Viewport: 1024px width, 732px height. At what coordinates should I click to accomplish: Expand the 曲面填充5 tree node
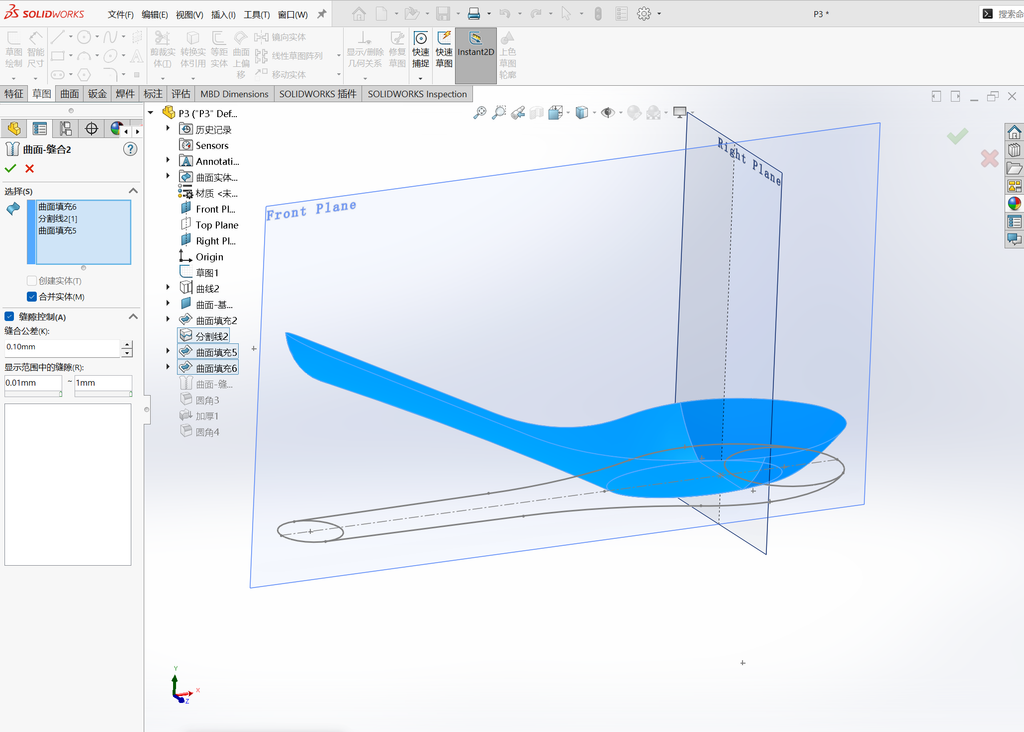tap(168, 351)
